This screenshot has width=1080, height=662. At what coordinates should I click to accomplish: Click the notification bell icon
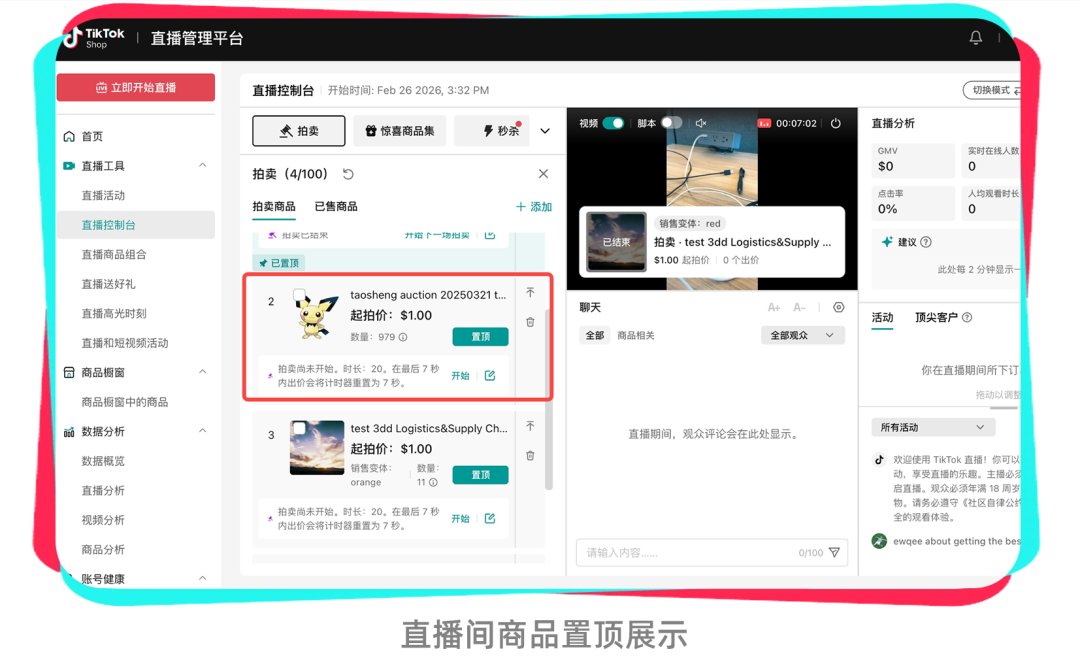click(x=975, y=38)
